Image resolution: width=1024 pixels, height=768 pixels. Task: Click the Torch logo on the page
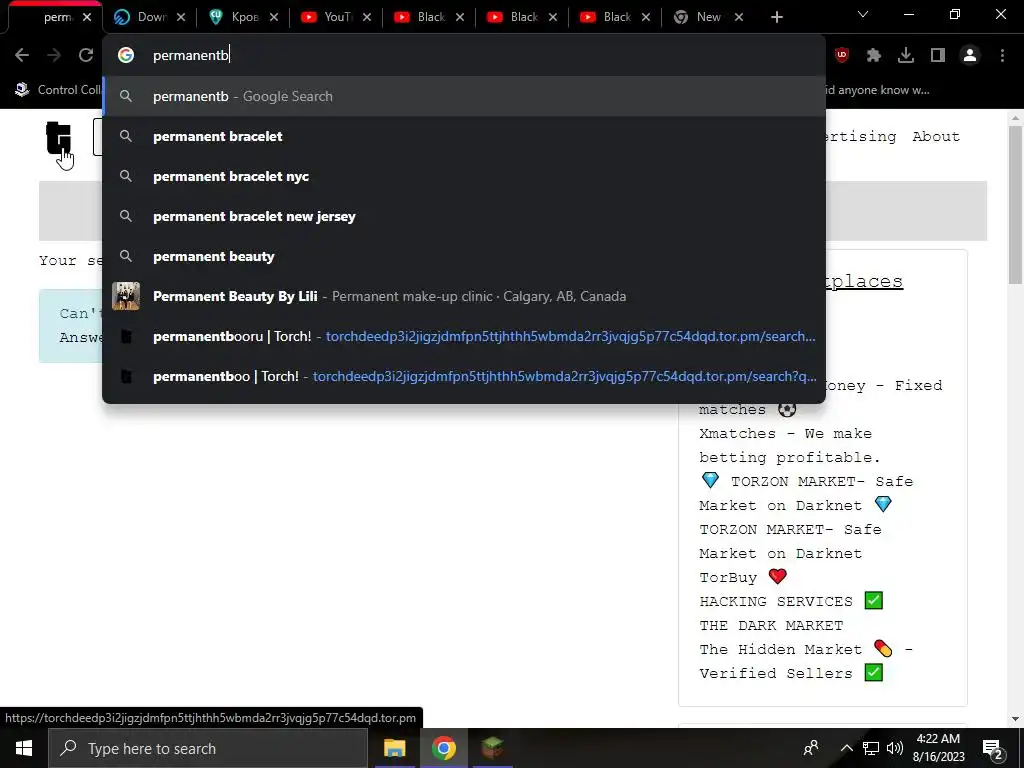click(59, 138)
